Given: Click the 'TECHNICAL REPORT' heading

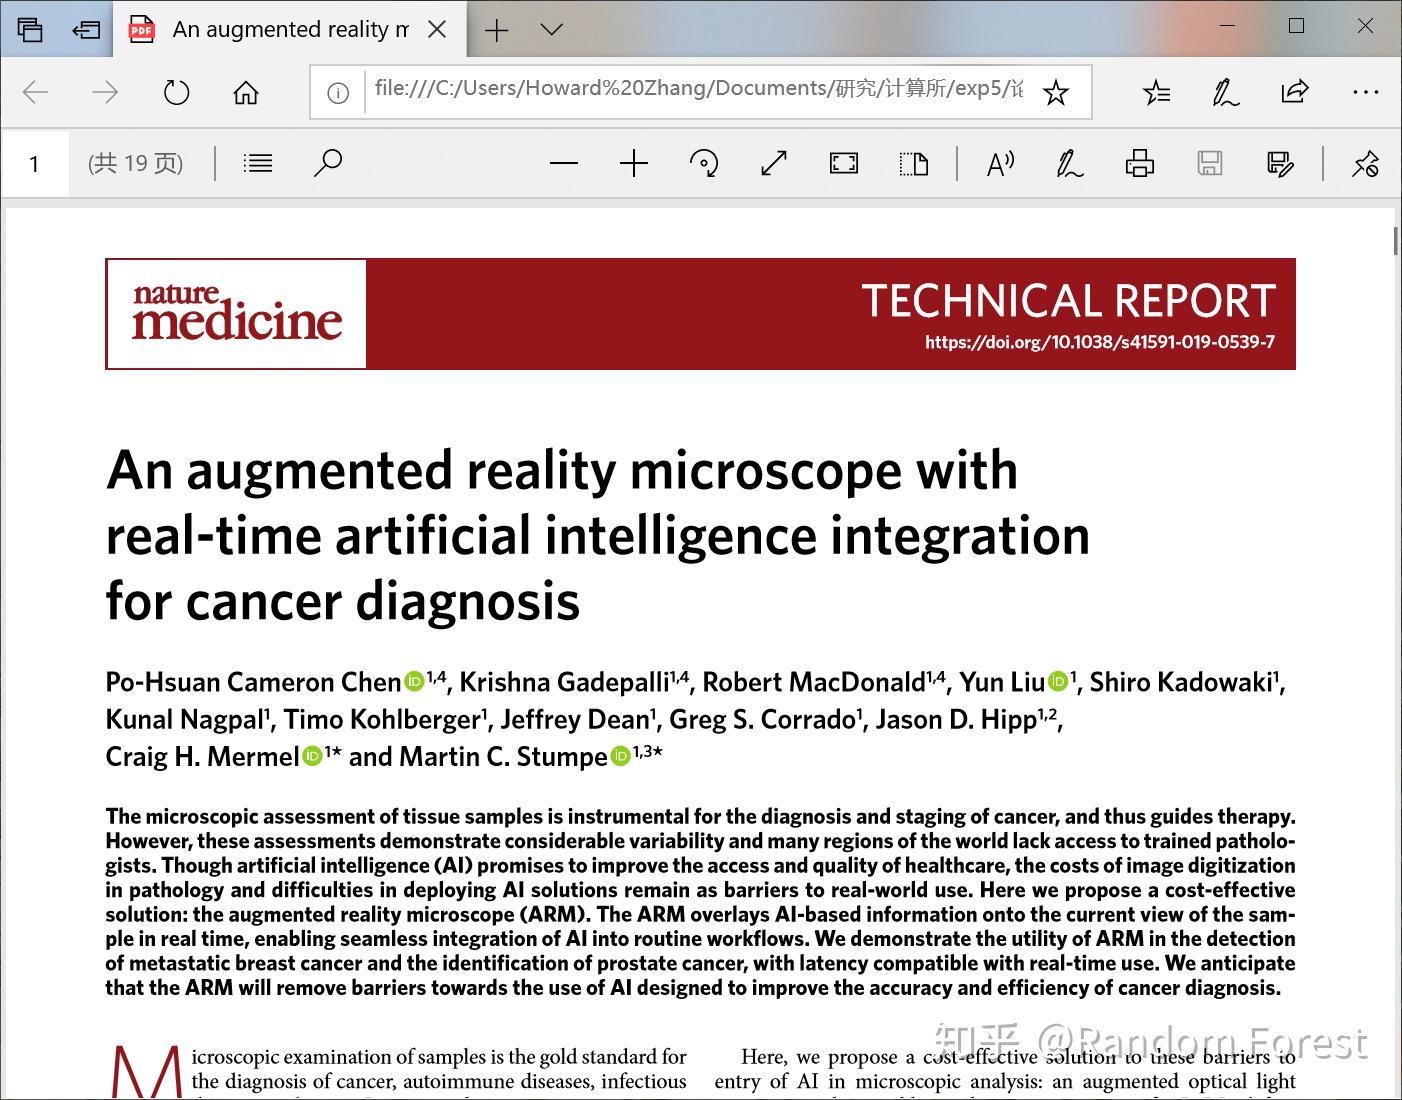Looking at the screenshot, I should coord(1068,301).
